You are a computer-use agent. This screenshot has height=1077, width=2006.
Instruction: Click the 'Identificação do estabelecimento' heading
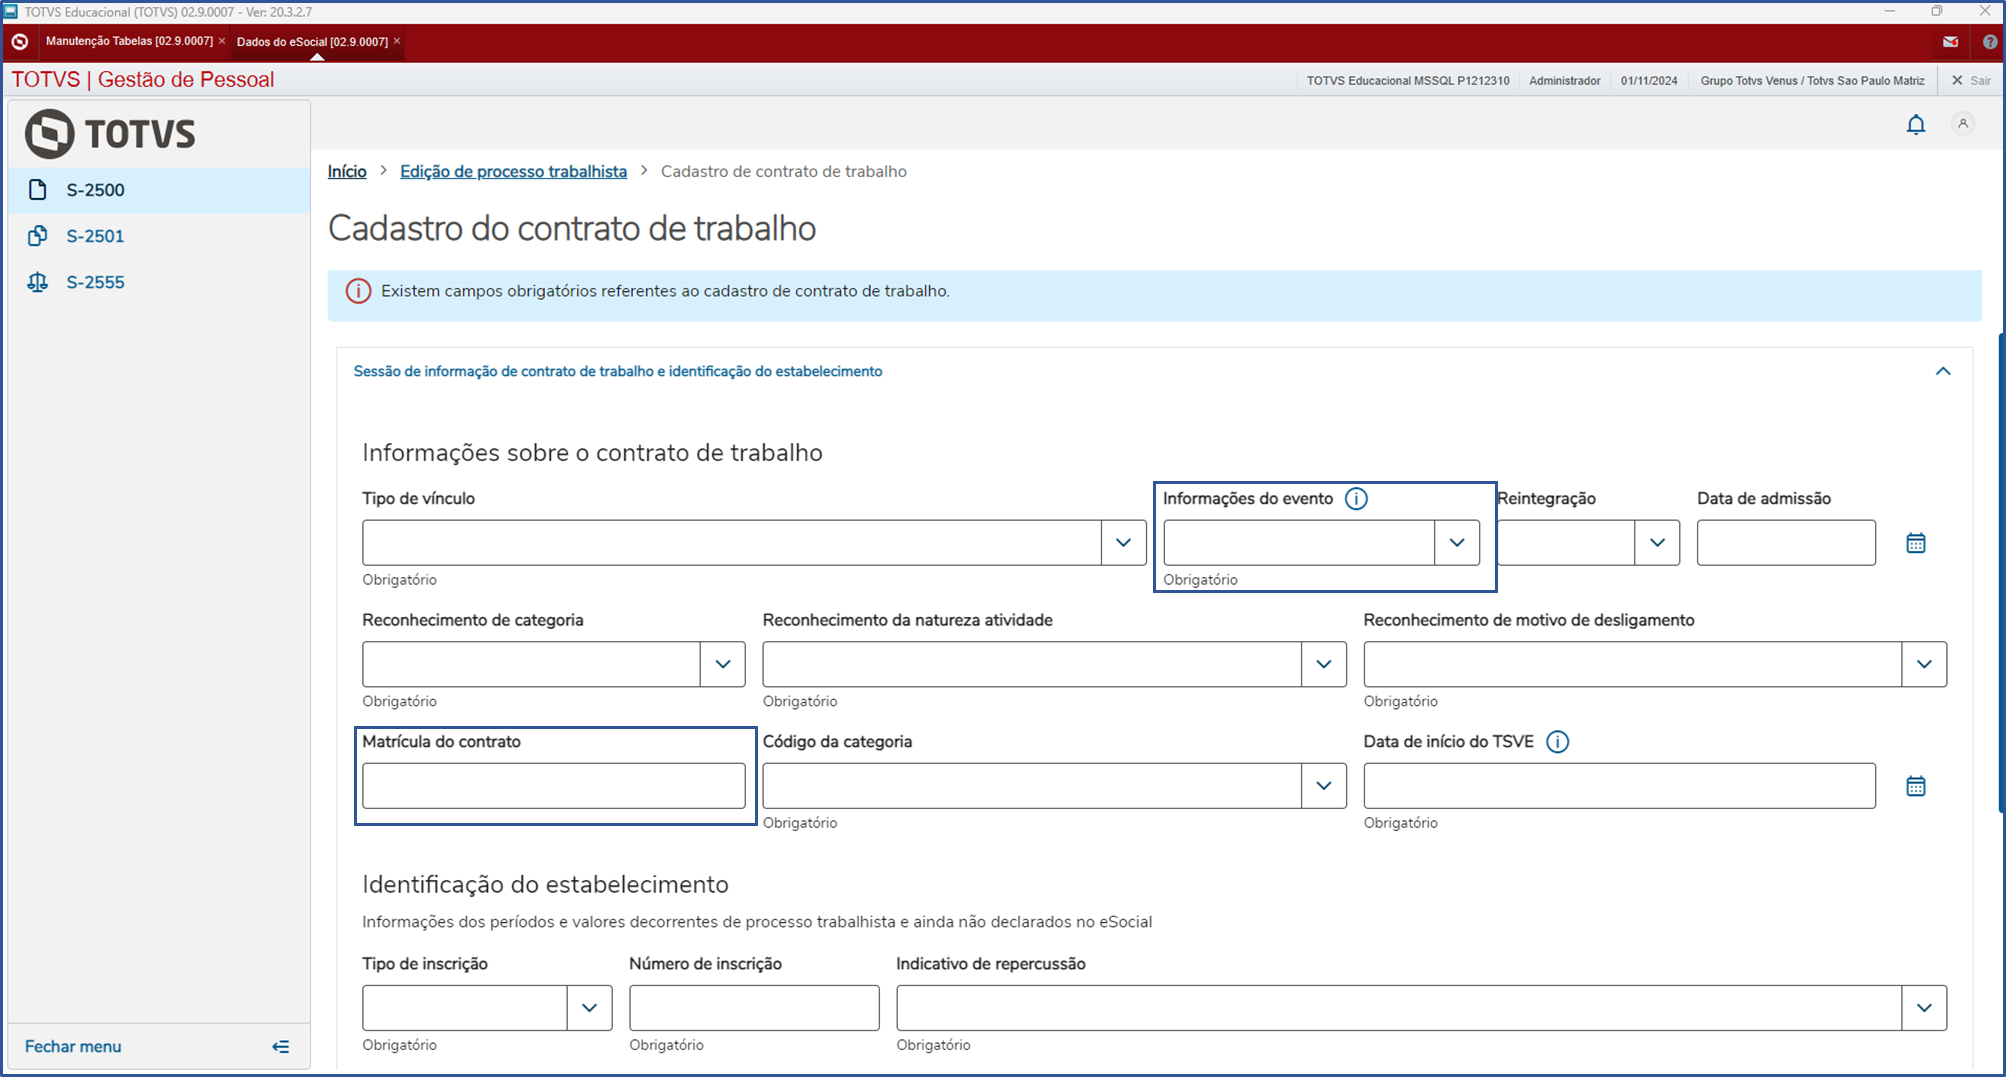coord(545,885)
